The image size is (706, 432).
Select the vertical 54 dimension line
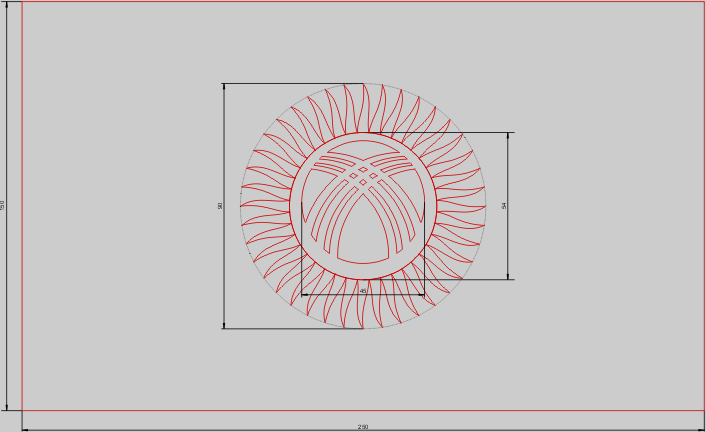[509, 240]
